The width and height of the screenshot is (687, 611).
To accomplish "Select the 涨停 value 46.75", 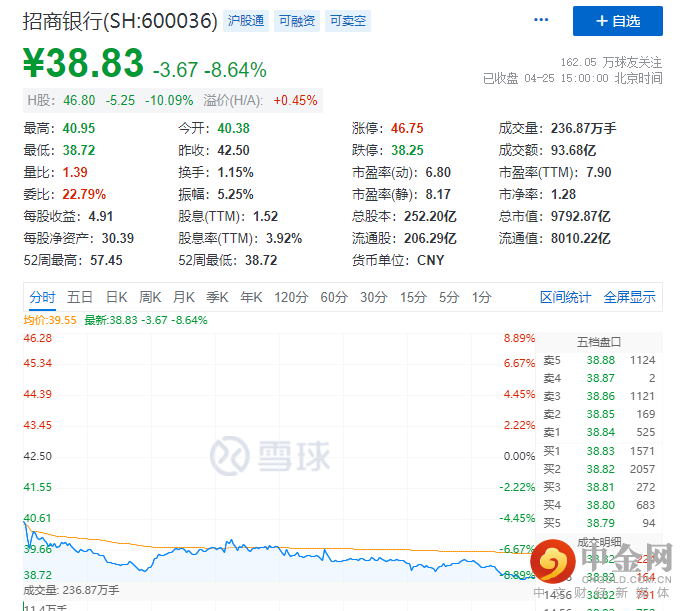I will tap(407, 128).
